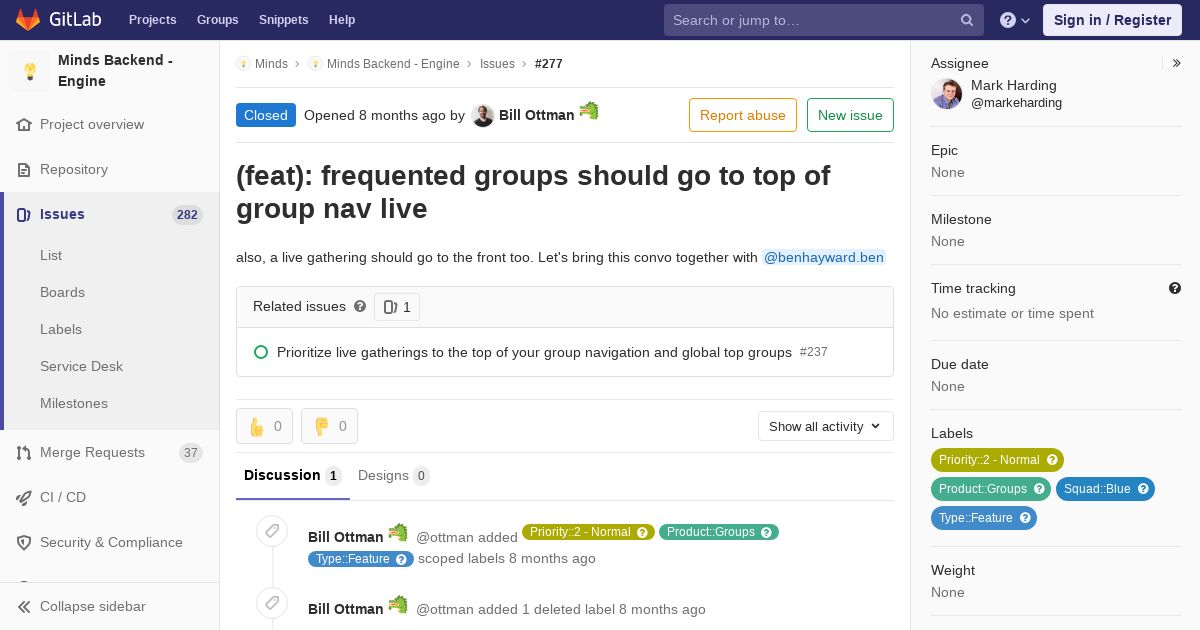Click the Collapse sidebar text

93,607
